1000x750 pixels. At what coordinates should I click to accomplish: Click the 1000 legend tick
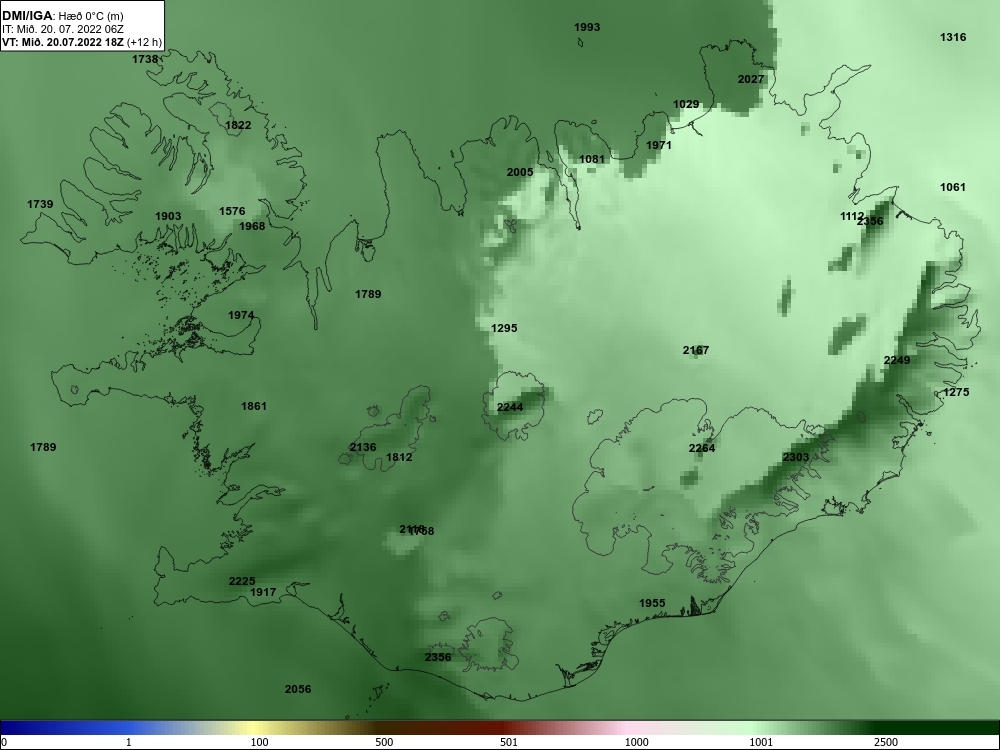636,742
